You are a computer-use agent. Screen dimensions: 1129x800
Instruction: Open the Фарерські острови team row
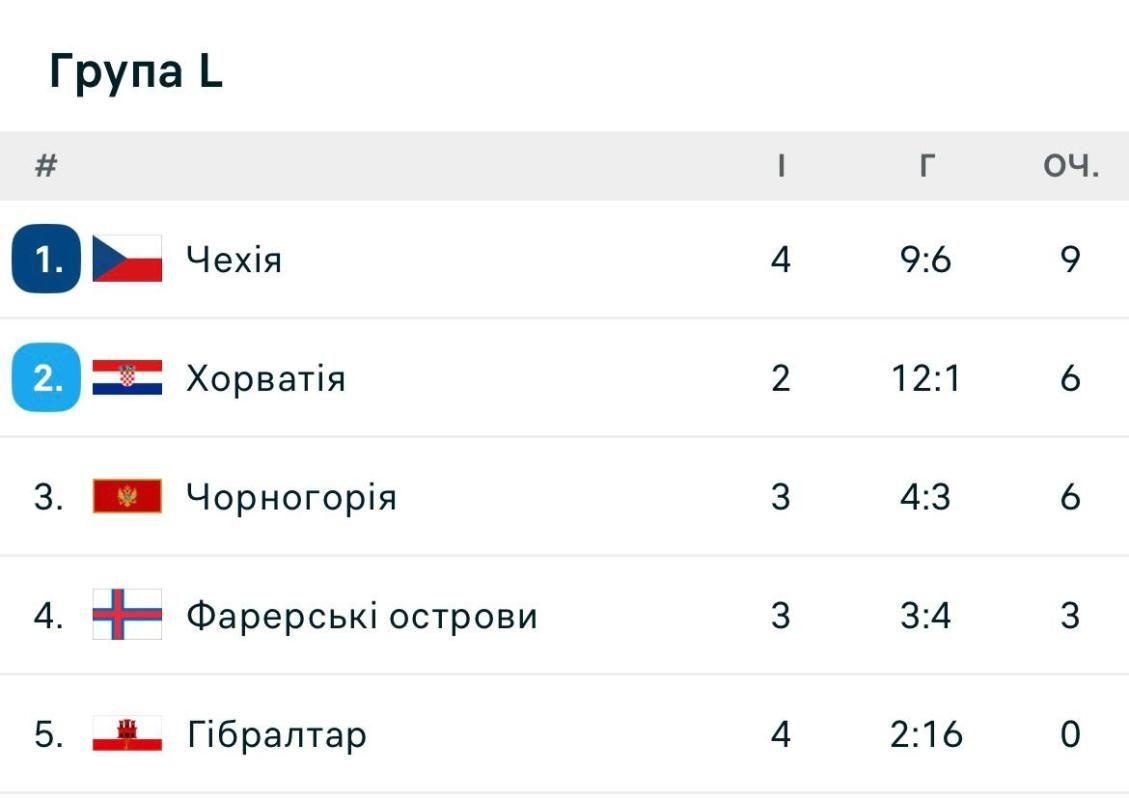pos(564,615)
